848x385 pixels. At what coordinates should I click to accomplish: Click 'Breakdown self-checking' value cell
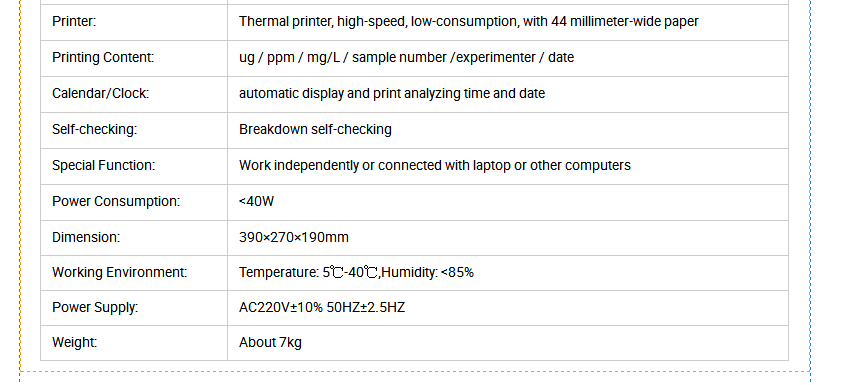pyautogui.click(x=508, y=130)
